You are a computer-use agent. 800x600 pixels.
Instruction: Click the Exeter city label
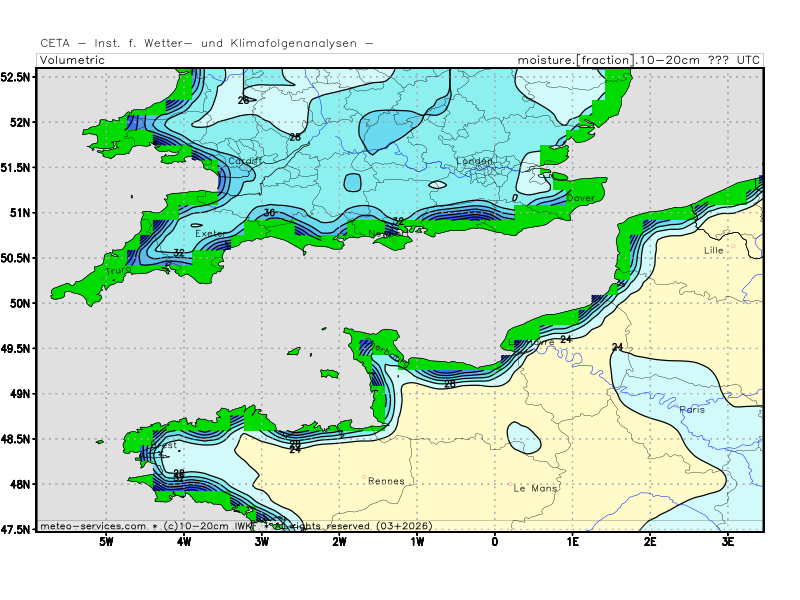[x=211, y=234]
